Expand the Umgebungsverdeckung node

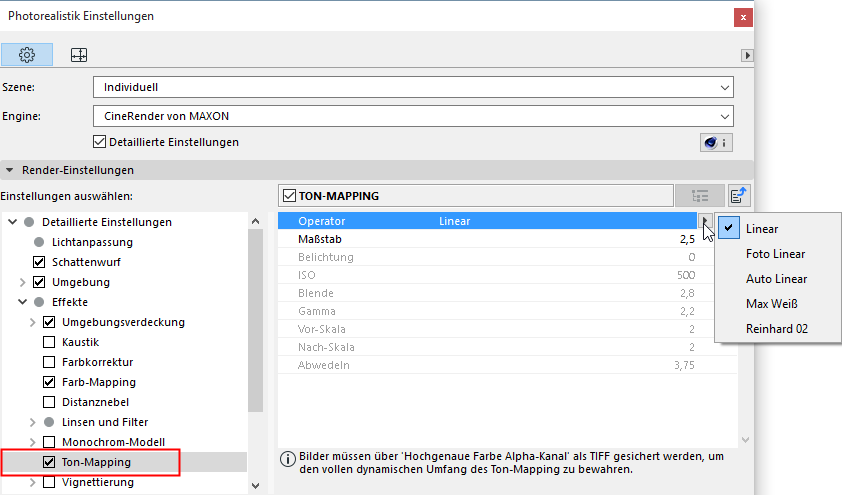click(x=32, y=322)
